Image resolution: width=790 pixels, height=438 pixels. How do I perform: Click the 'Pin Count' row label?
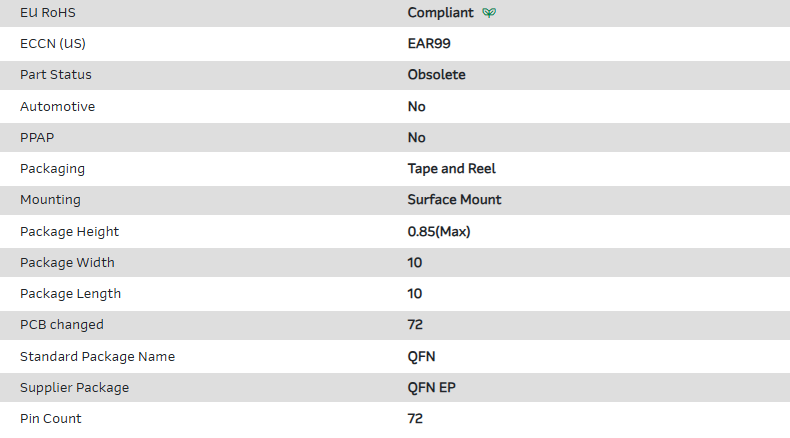pyautogui.click(x=51, y=419)
